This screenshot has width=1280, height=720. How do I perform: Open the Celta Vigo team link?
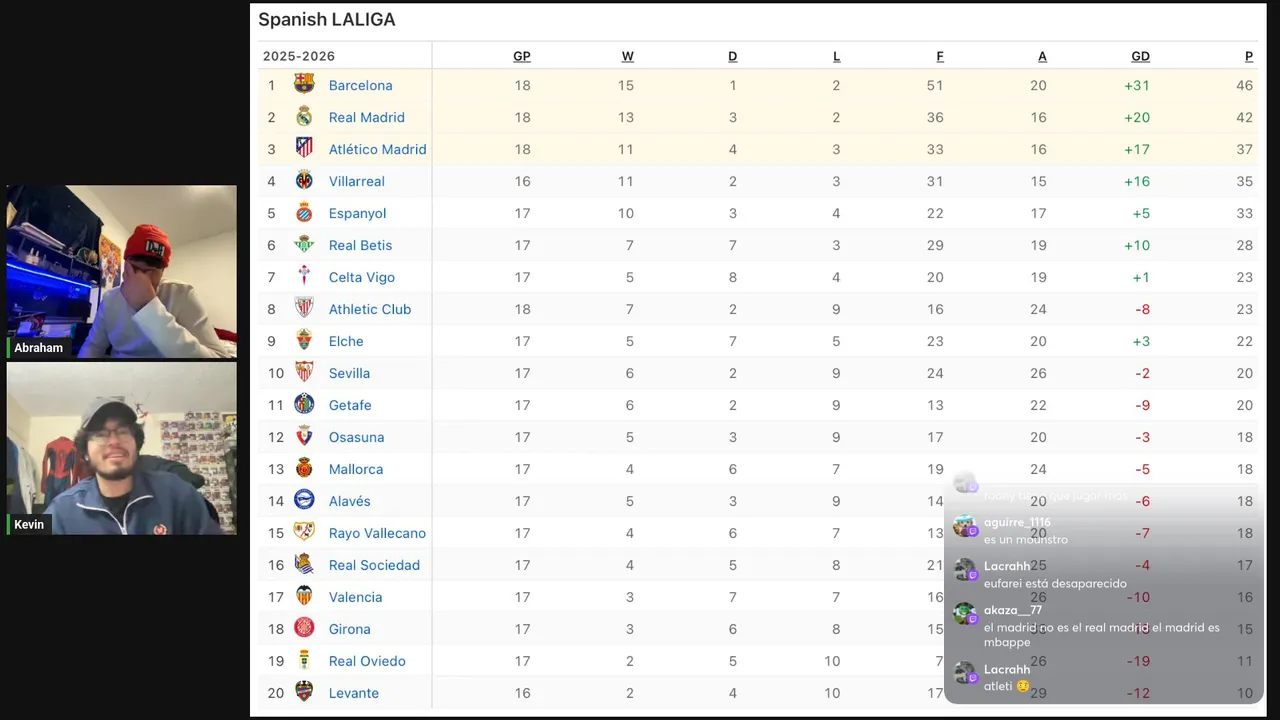coord(361,277)
